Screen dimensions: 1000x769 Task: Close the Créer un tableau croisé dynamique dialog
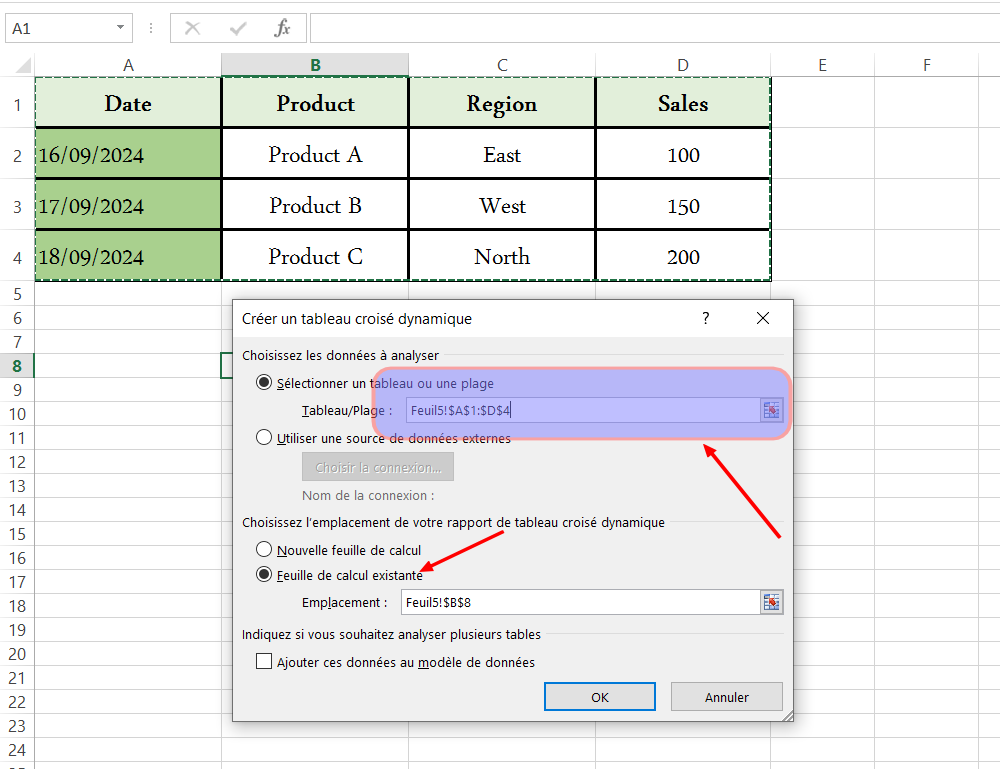(x=763, y=318)
